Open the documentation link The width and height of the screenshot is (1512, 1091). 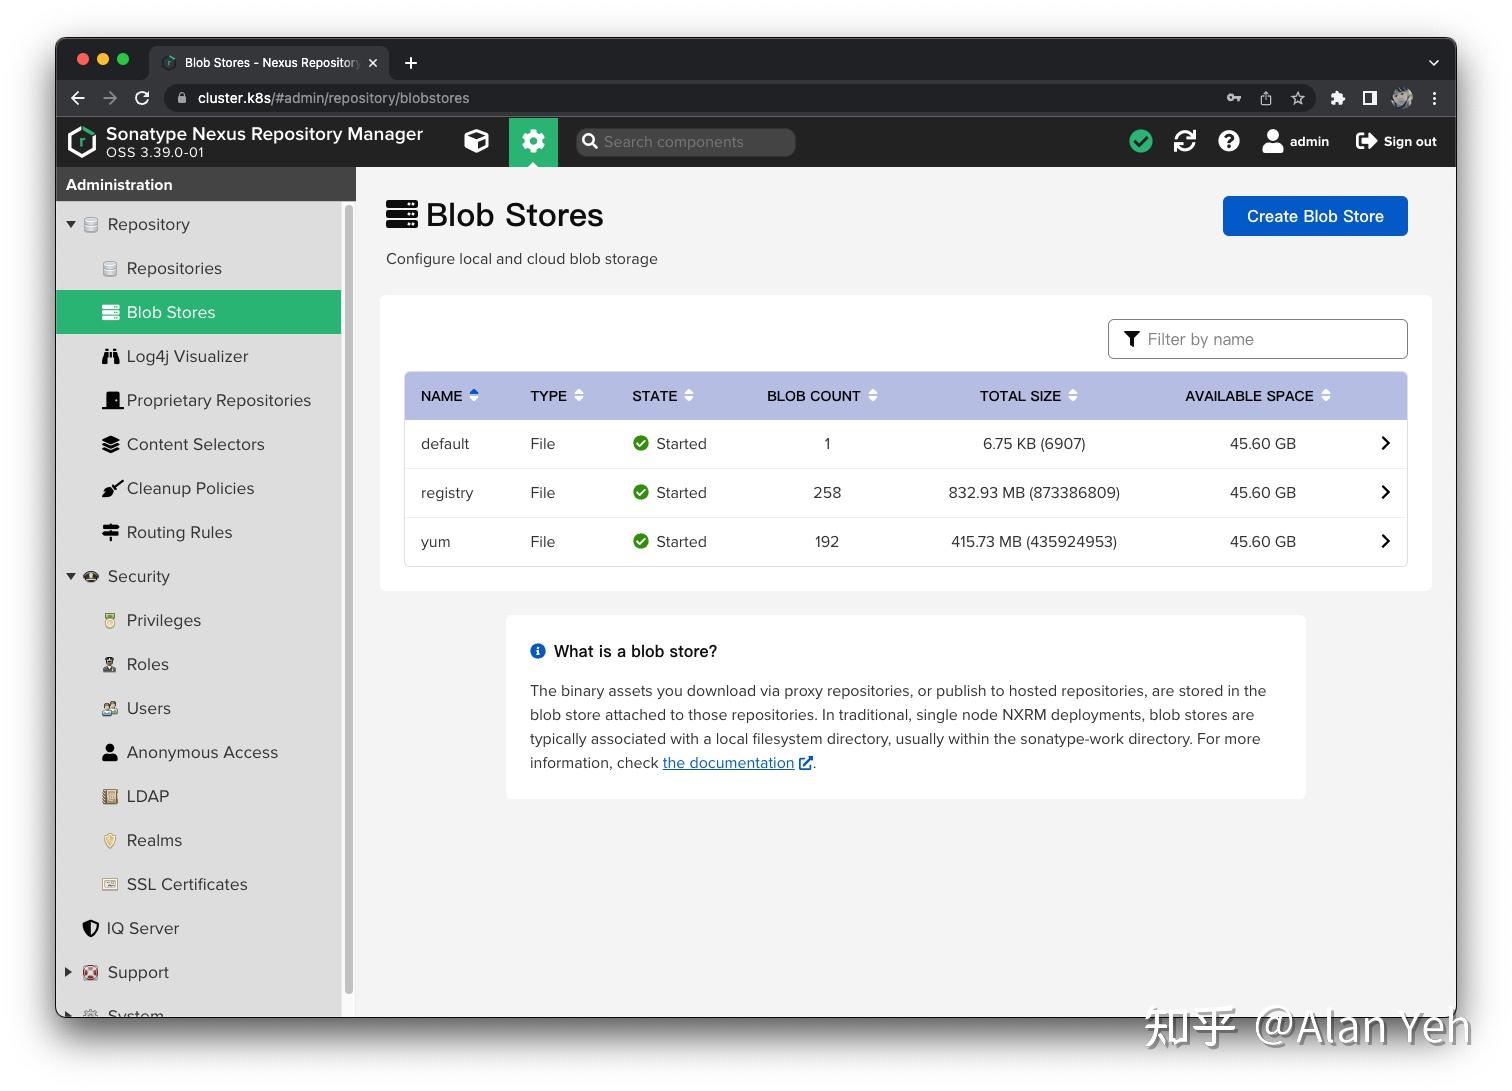(x=729, y=763)
